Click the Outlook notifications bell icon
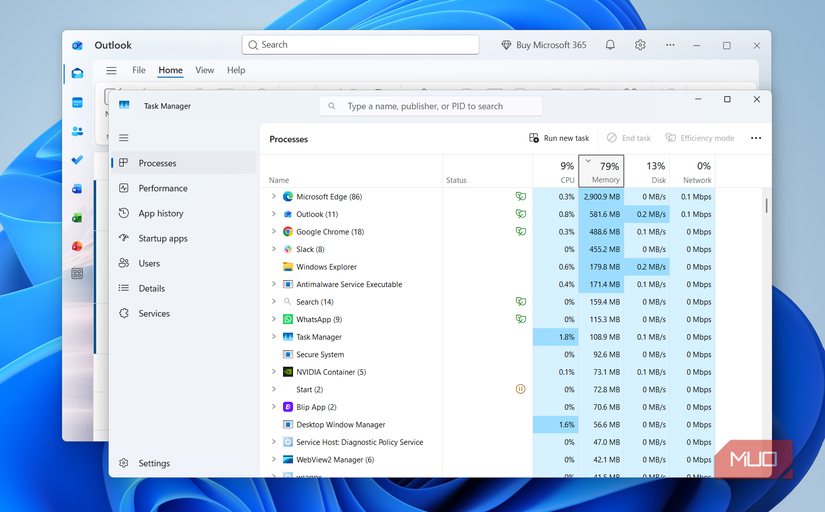The width and height of the screenshot is (825, 512). (x=610, y=45)
